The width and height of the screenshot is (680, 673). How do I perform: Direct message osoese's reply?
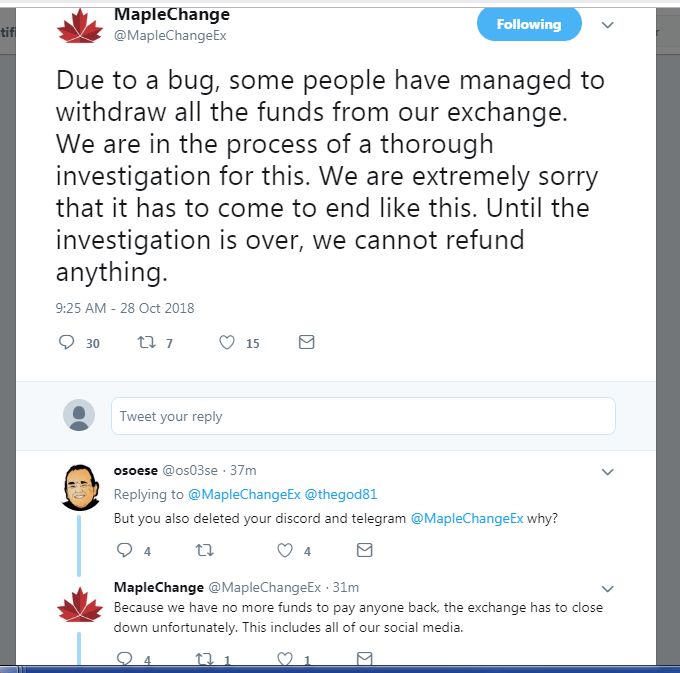click(x=364, y=550)
